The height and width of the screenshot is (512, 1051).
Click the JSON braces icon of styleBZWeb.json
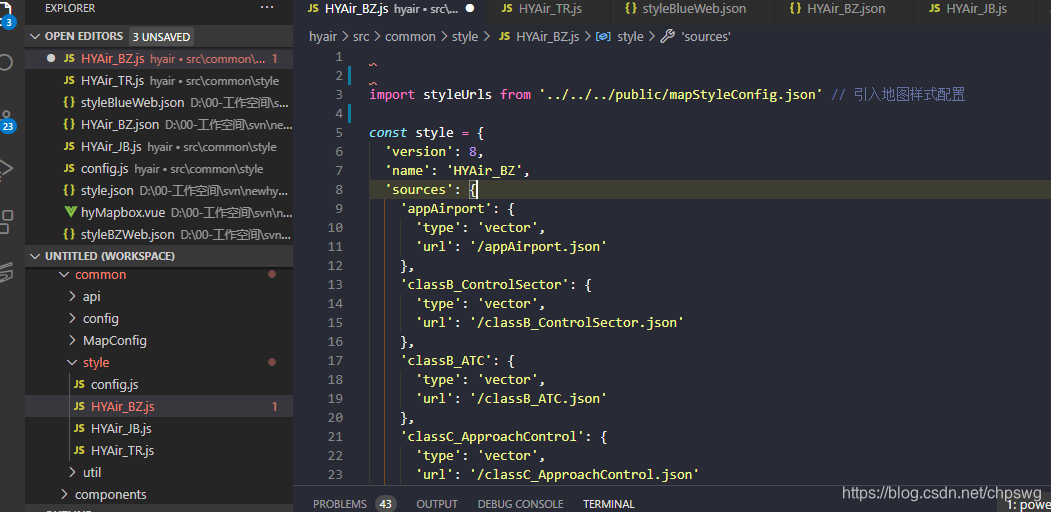click(69, 235)
